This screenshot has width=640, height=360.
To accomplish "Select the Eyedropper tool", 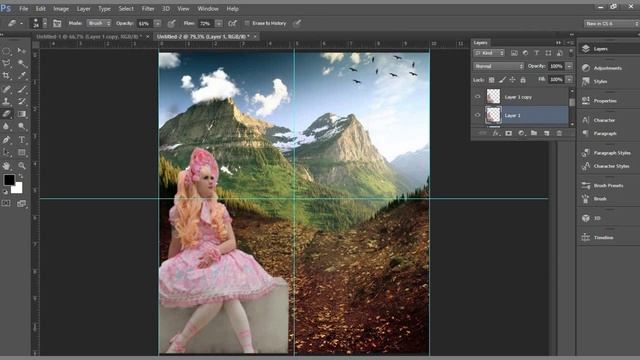I will pyautogui.click(x=22, y=76).
